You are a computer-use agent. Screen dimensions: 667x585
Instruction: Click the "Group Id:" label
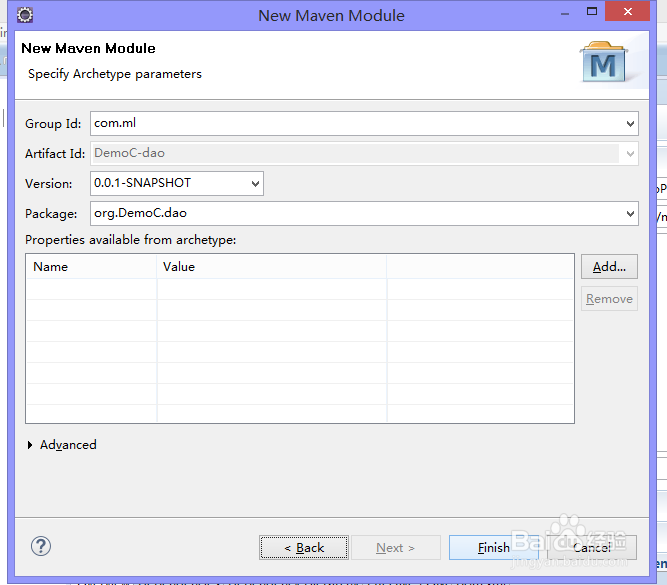coord(53,124)
